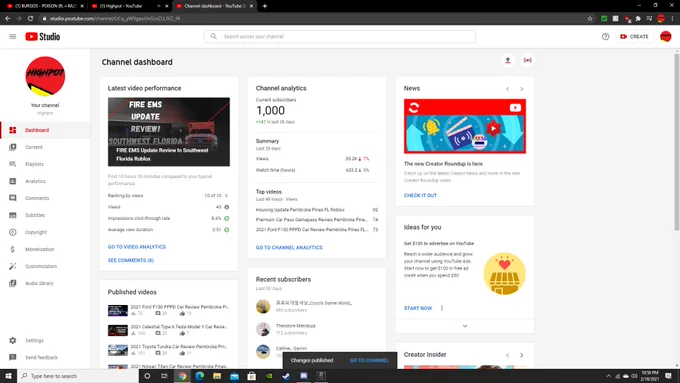Open the Windows Start menu
680x383 pixels.
tap(8, 376)
